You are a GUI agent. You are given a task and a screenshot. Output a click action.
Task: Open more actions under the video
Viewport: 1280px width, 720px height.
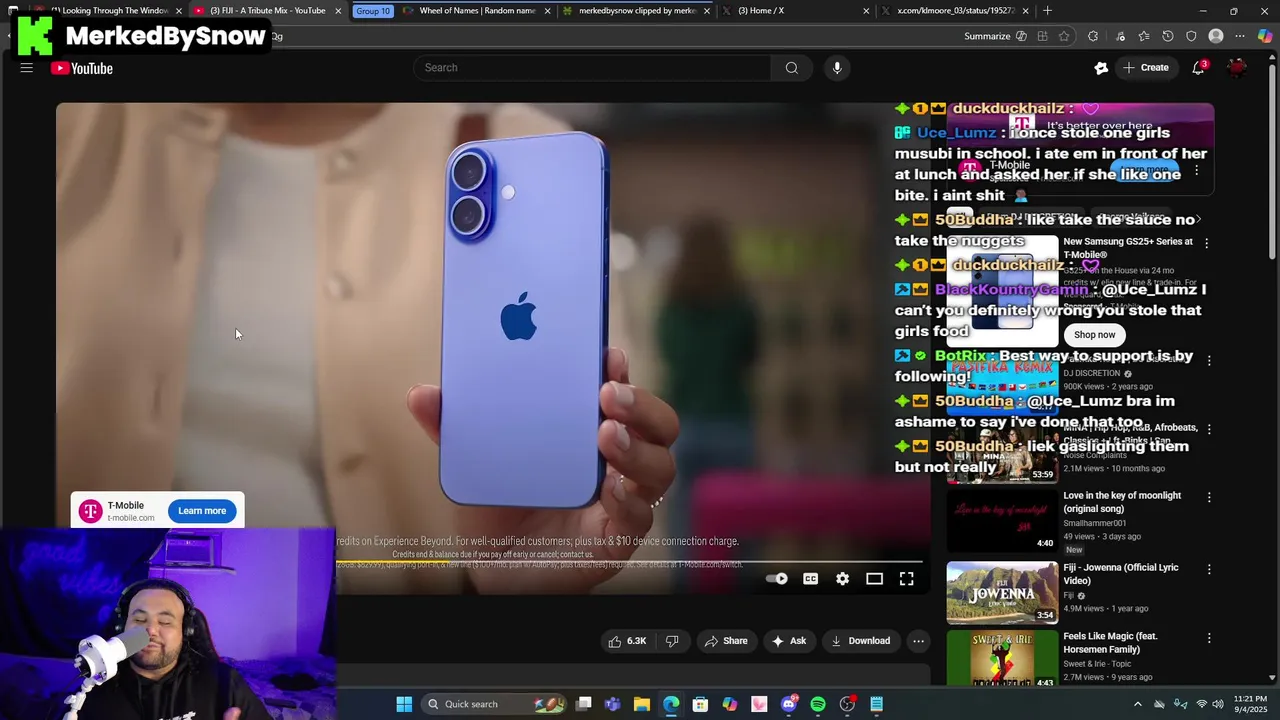pos(918,641)
